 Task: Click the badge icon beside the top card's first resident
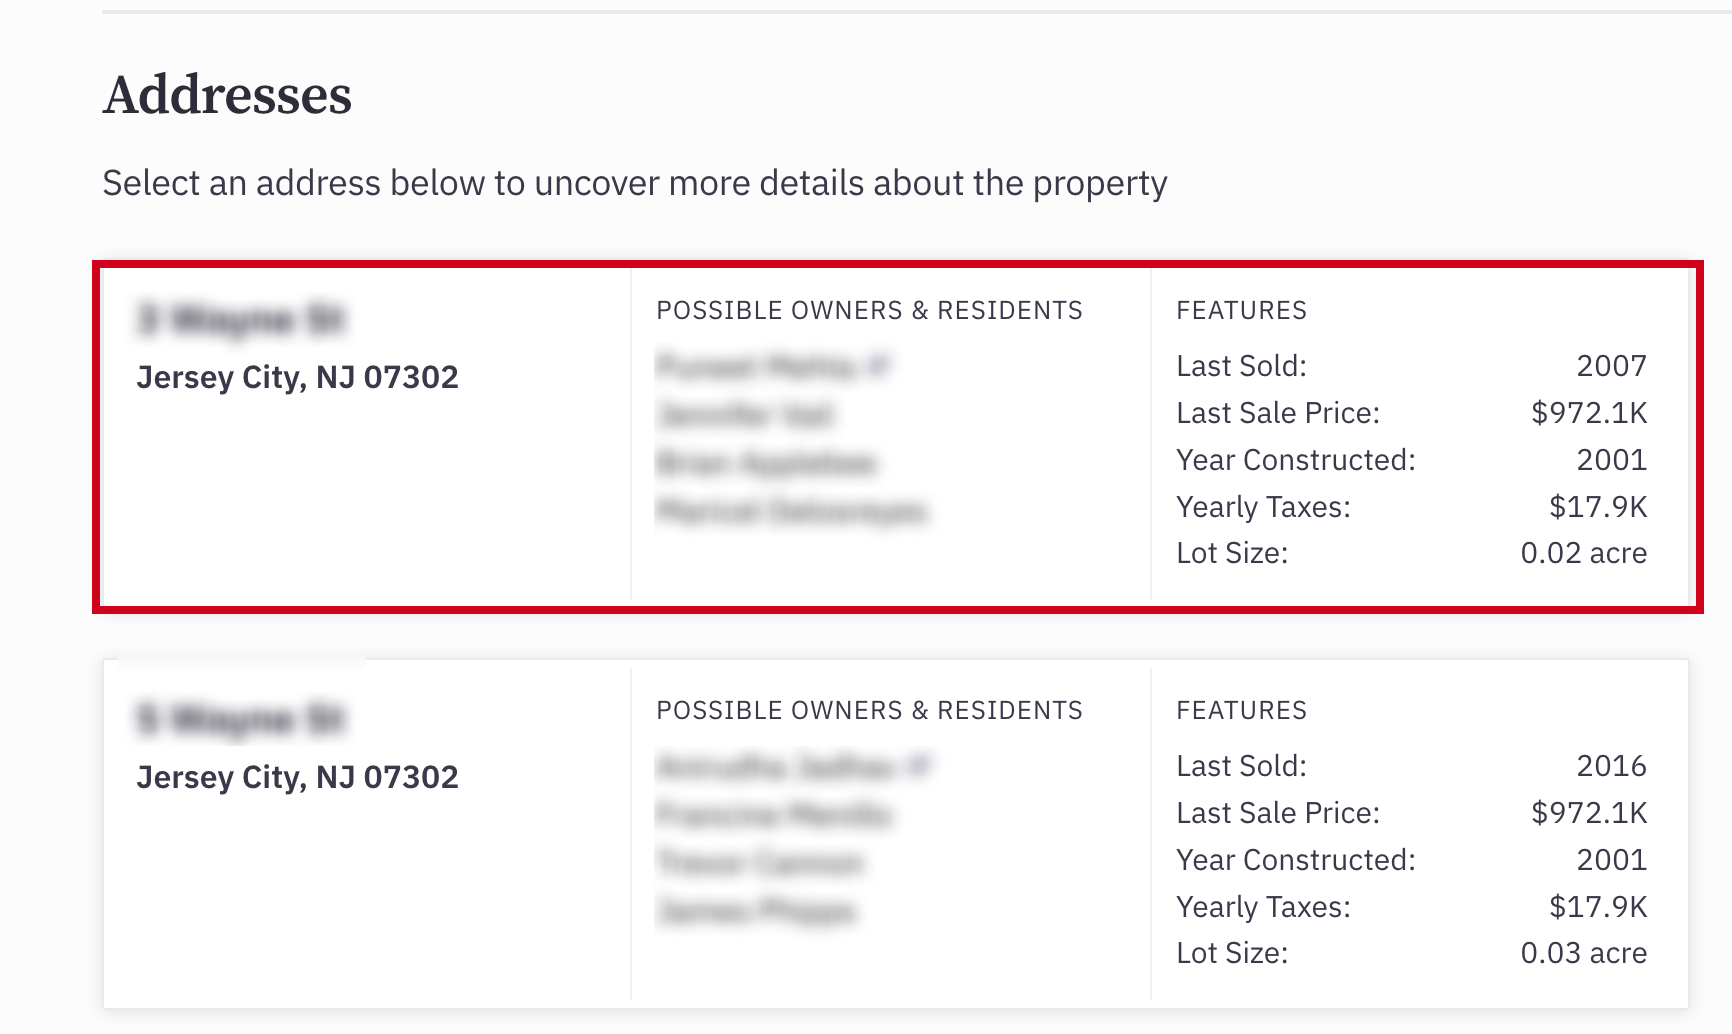pyautogui.click(x=878, y=366)
